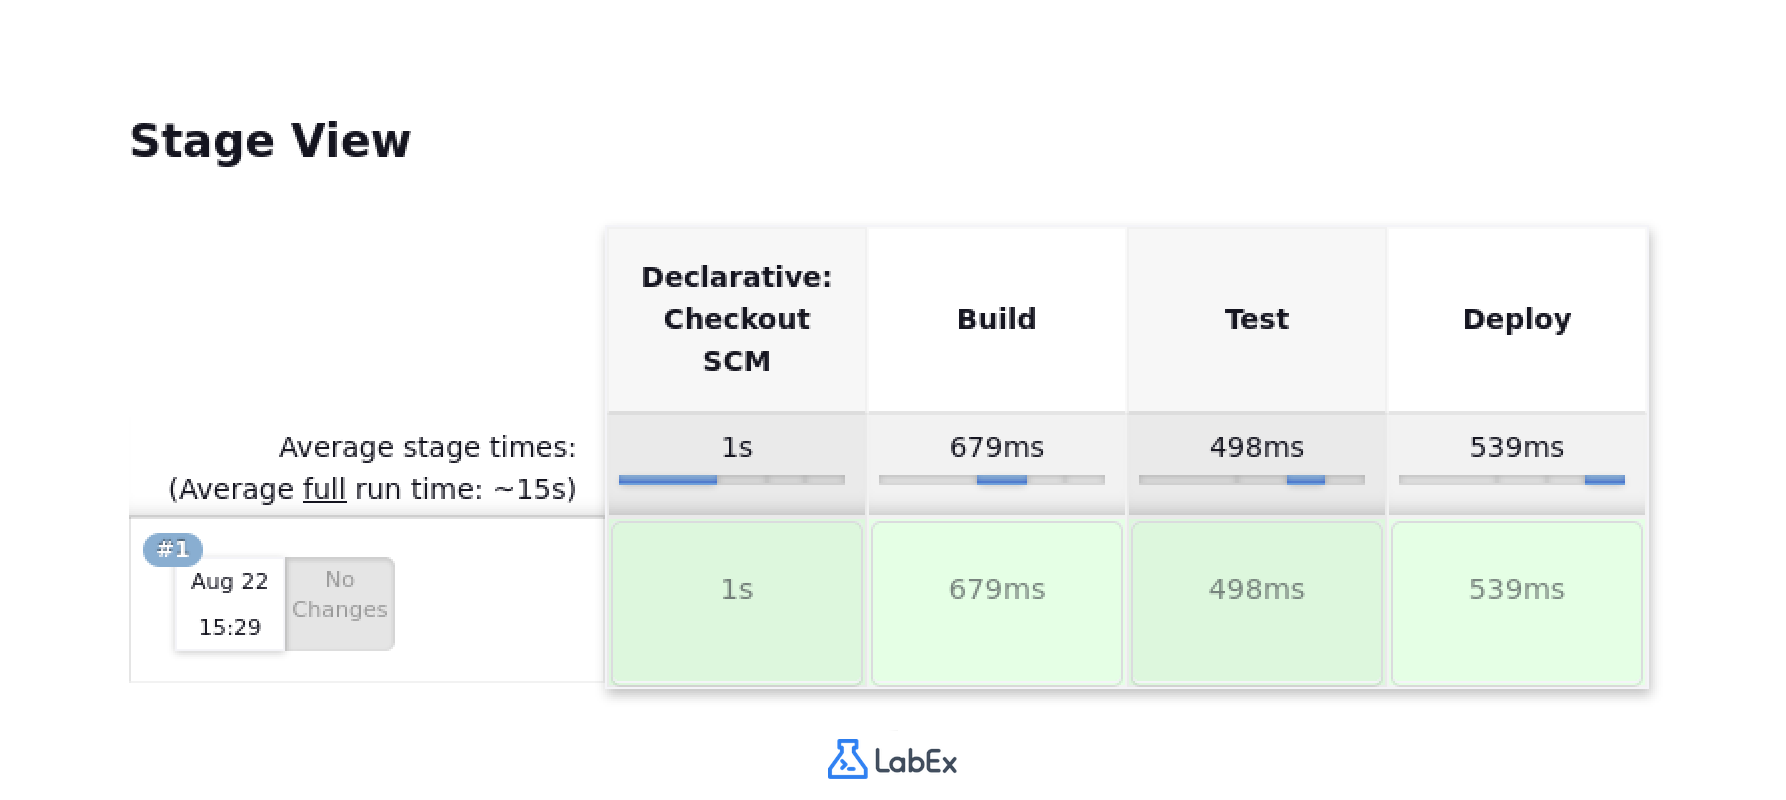Click the Stage View page title
This screenshot has height=800, width=1786.
pos(271,139)
